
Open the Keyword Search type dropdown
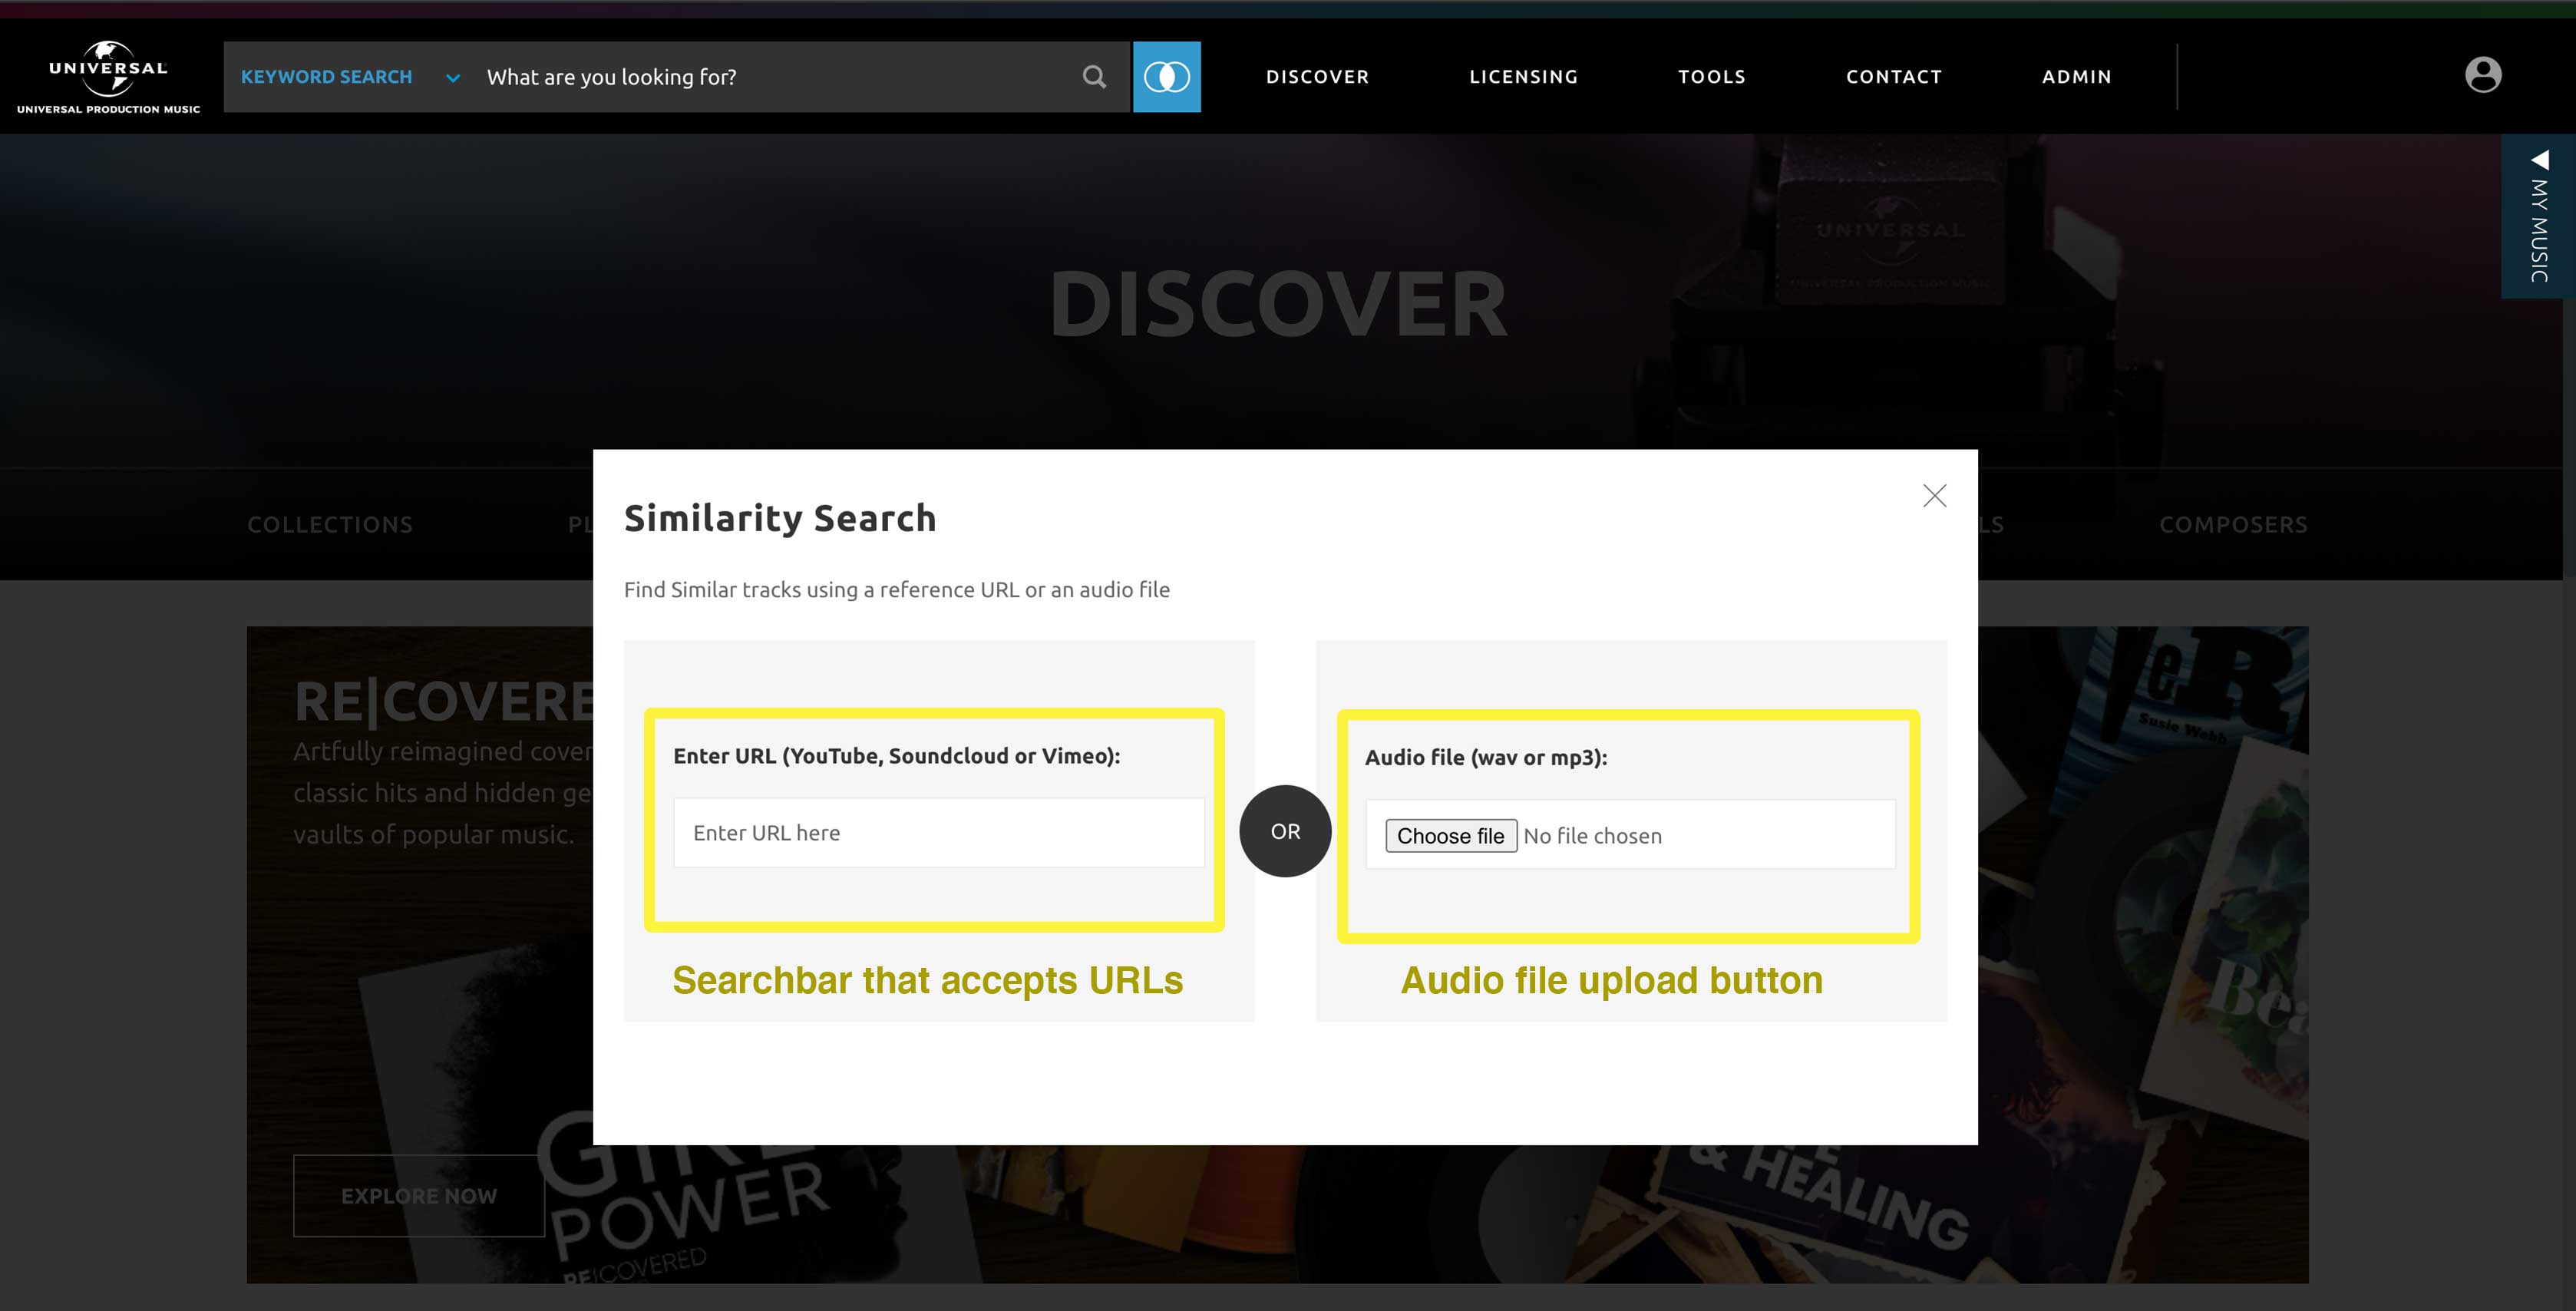click(x=350, y=77)
